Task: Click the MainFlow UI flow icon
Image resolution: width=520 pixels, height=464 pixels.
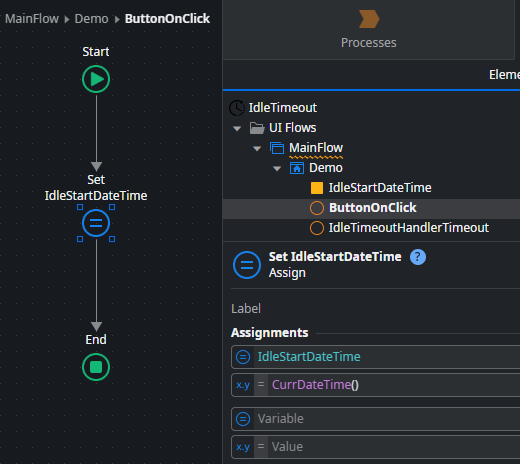Action: tap(277, 148)
